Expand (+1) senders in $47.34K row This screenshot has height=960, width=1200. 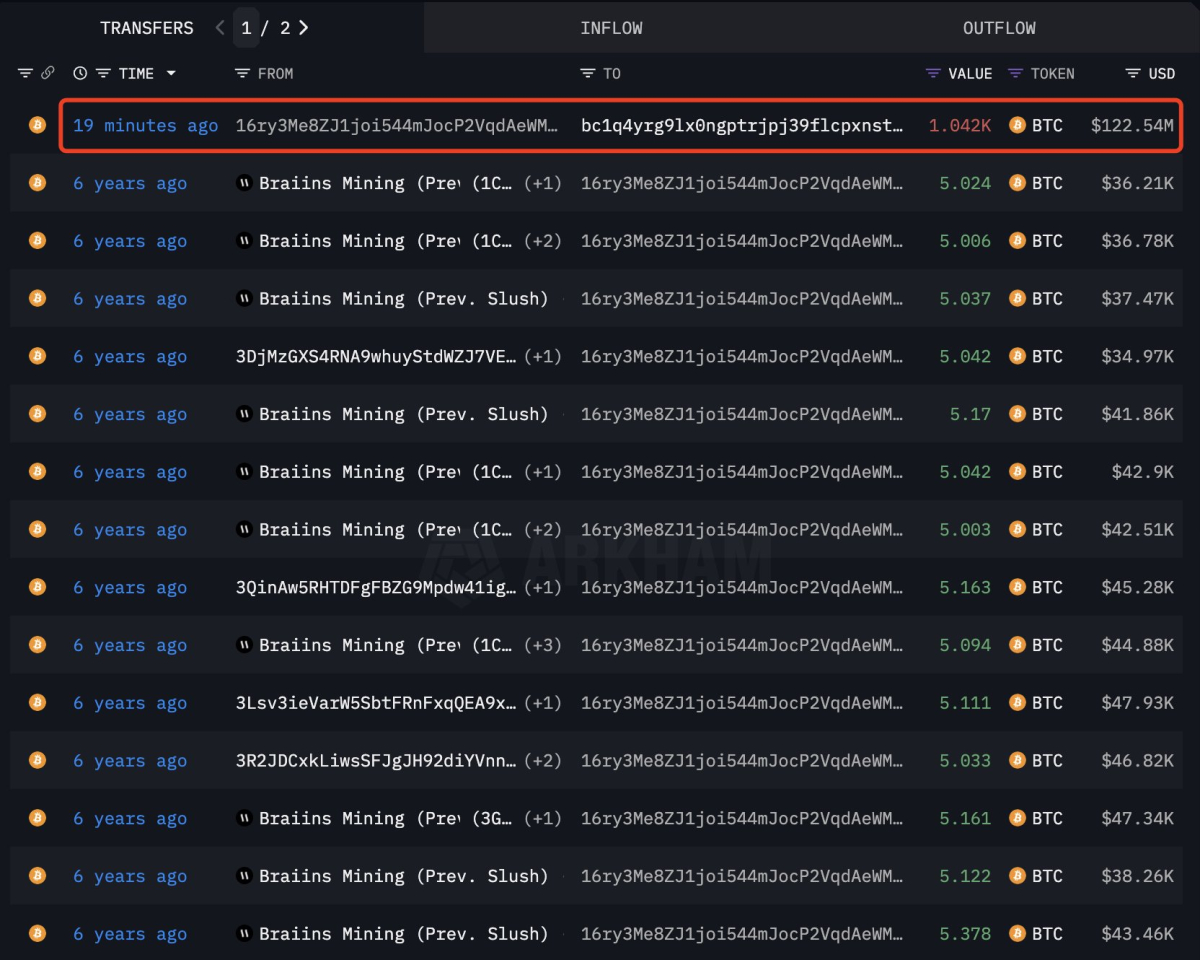click(x=543, y=819)
